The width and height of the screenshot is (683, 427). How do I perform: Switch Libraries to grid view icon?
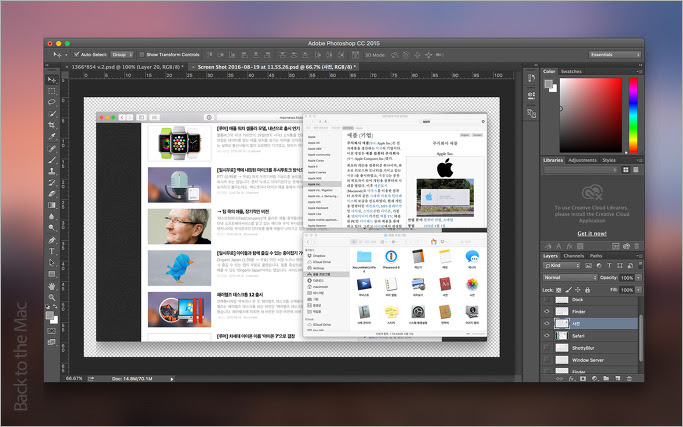click(626, 169)
